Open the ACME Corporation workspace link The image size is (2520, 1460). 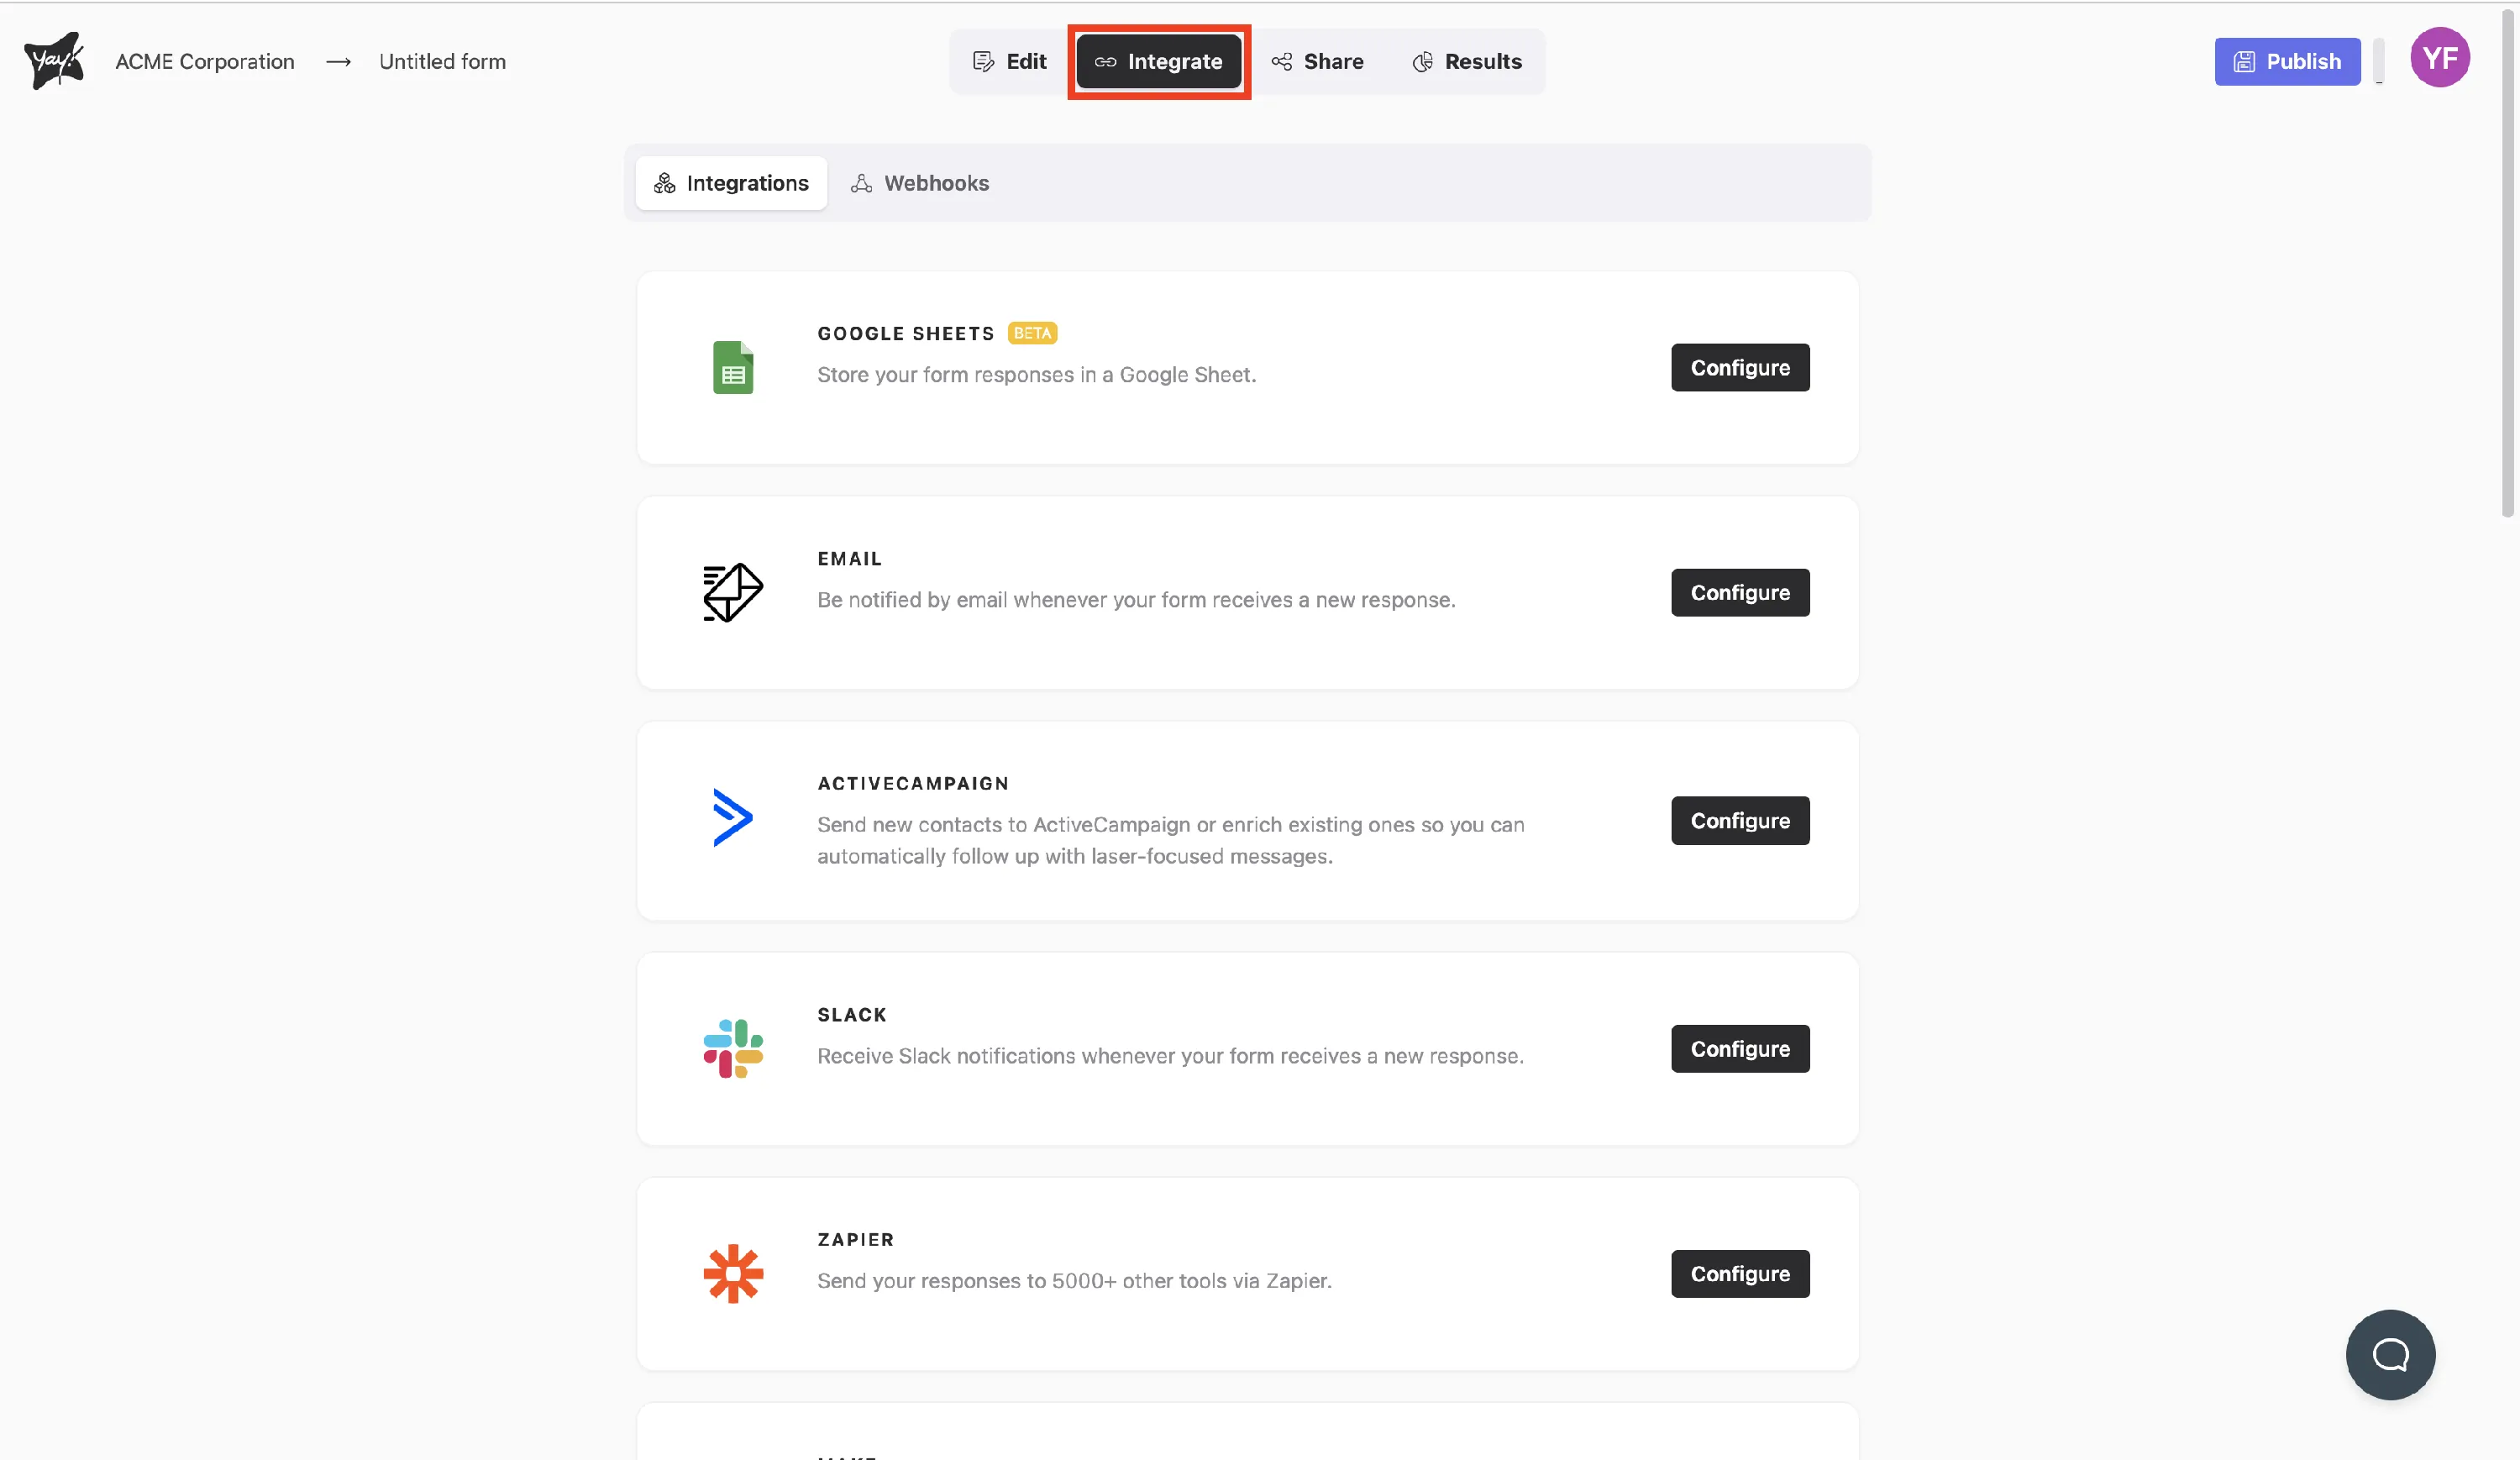205,62
